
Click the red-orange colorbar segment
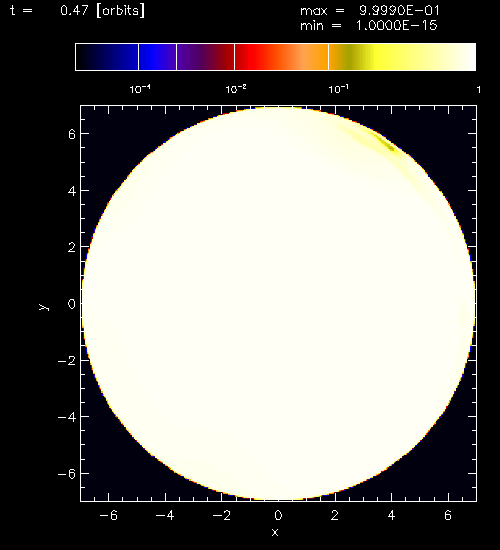coord(281,57)
